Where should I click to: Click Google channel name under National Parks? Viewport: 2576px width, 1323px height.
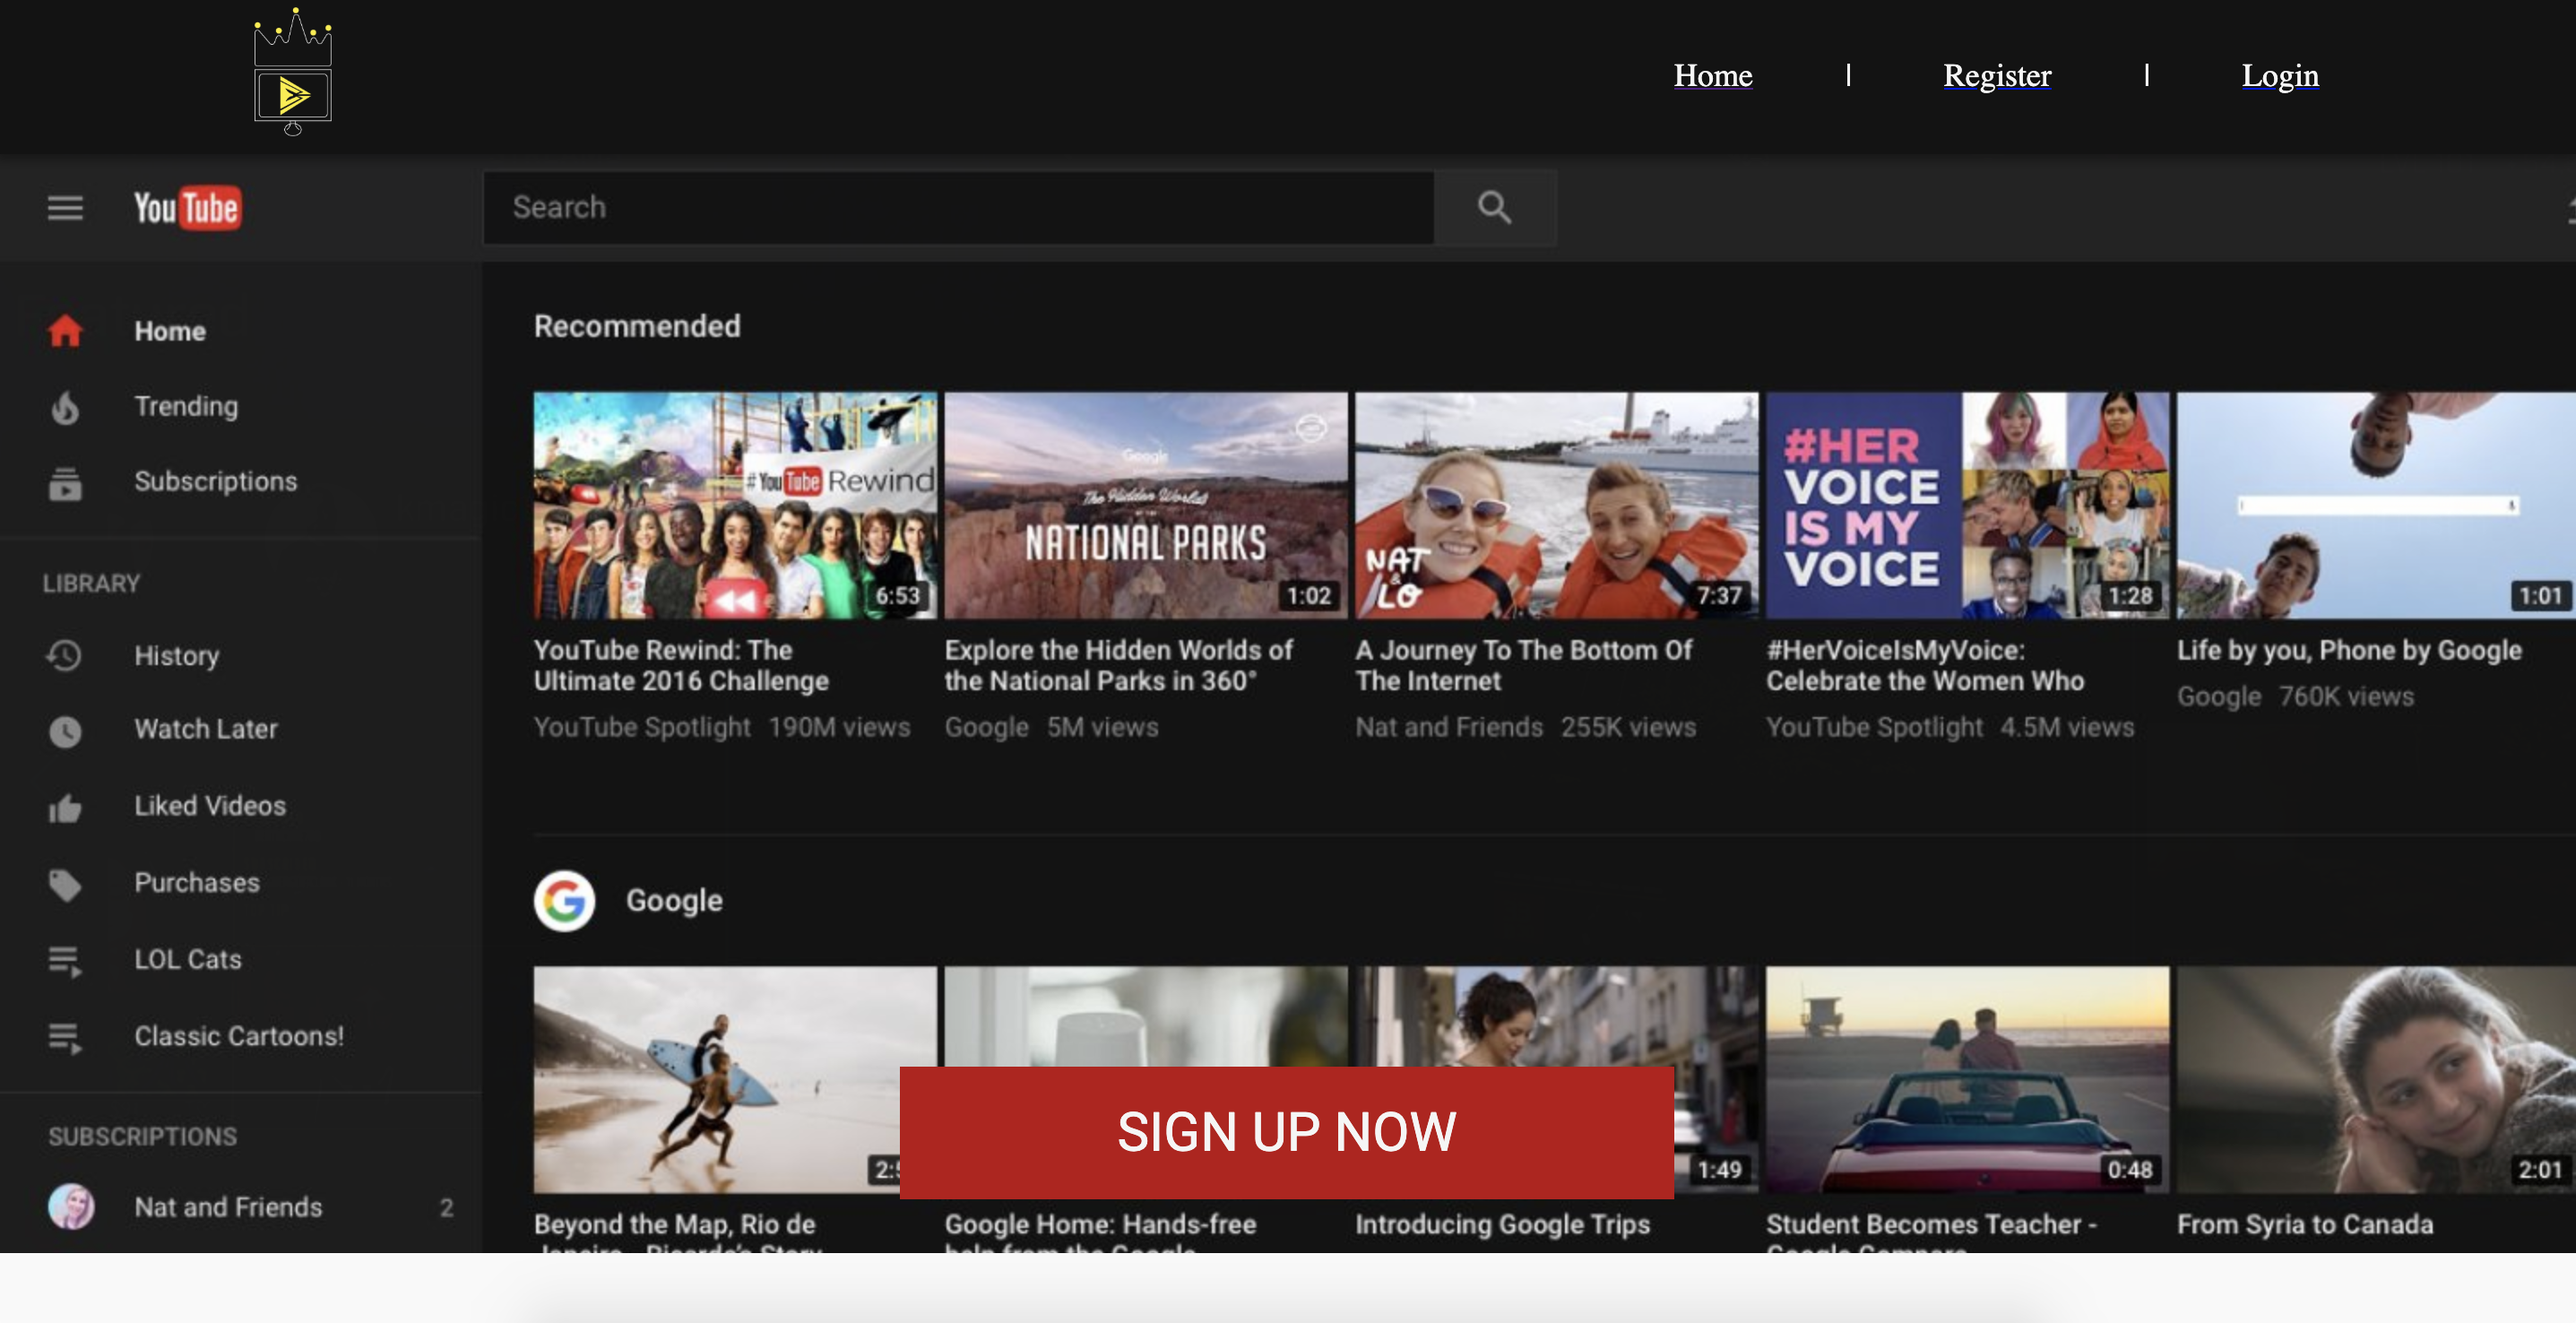986,727
